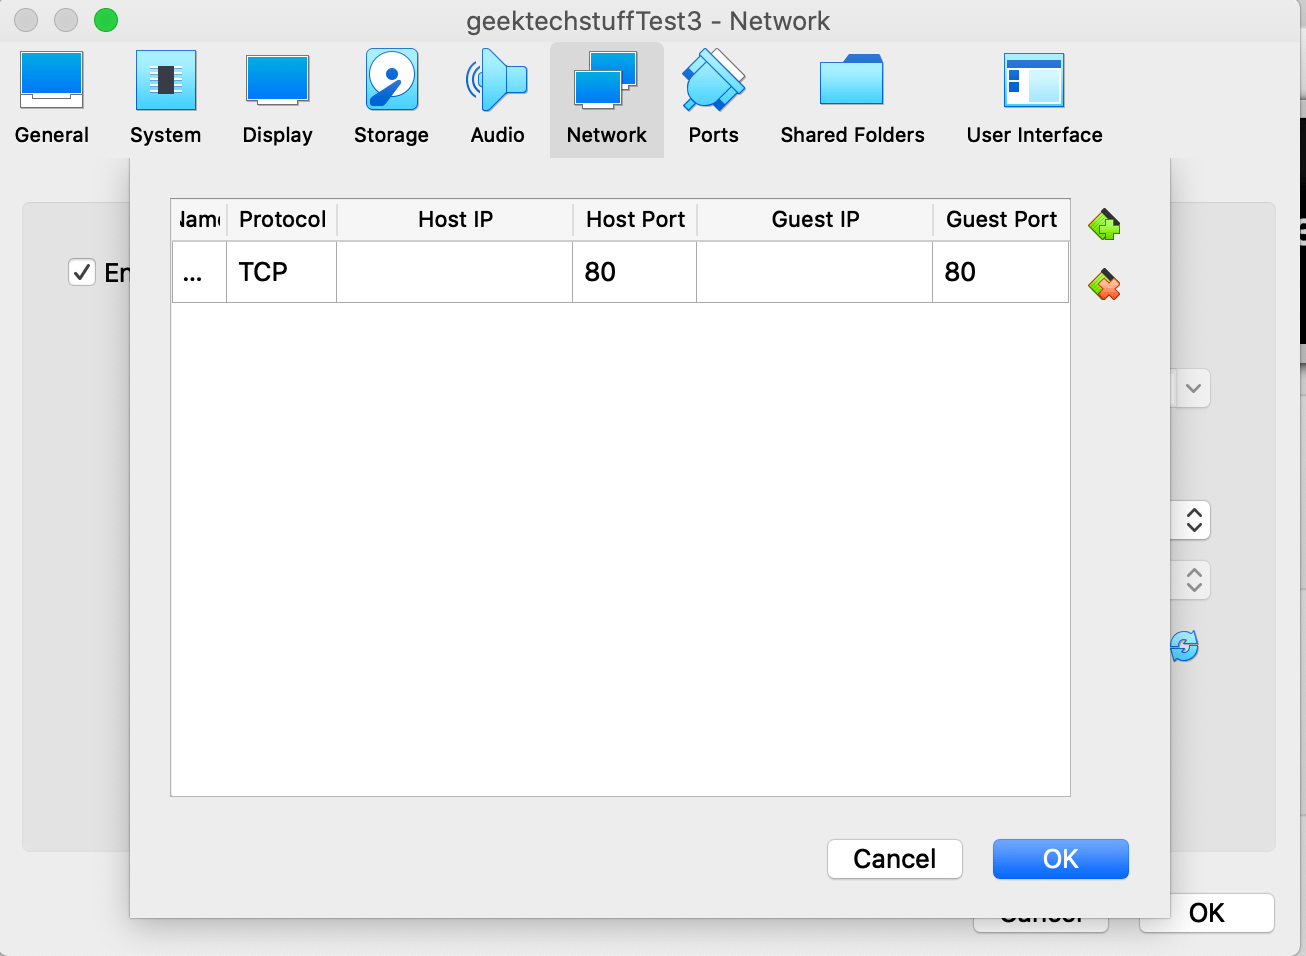Viewport: 1306px width, 956px height.
Task: Cancel the port forwarding dialog
Action: 894,858
